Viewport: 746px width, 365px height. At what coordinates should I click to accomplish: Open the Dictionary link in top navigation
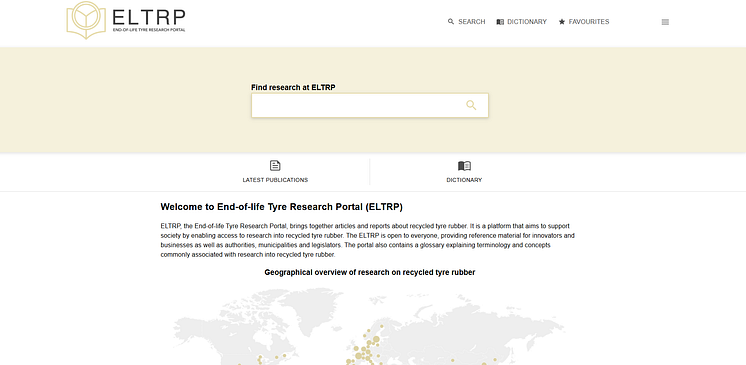(521, 22)
